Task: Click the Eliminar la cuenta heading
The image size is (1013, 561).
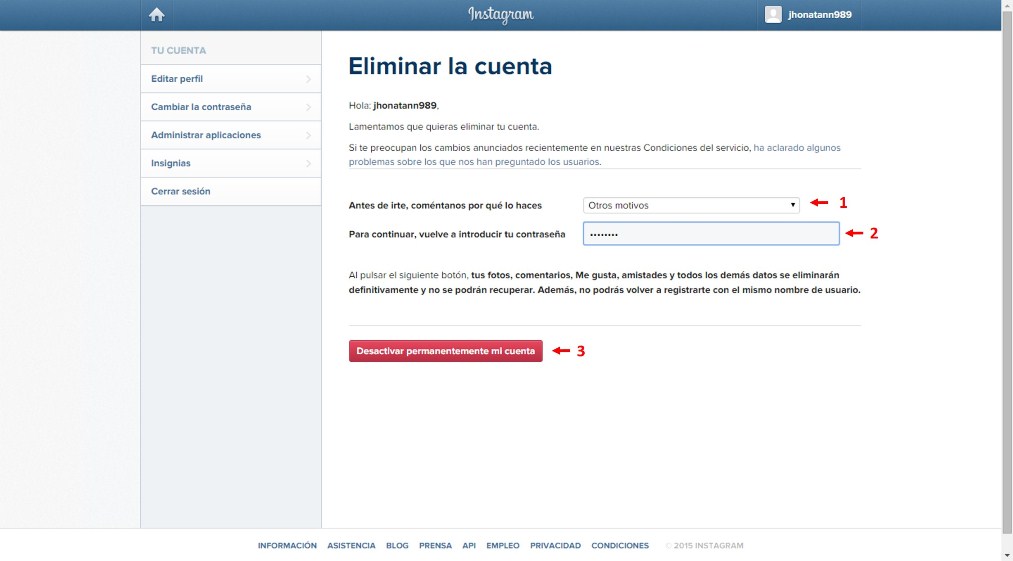Action: 450,66
